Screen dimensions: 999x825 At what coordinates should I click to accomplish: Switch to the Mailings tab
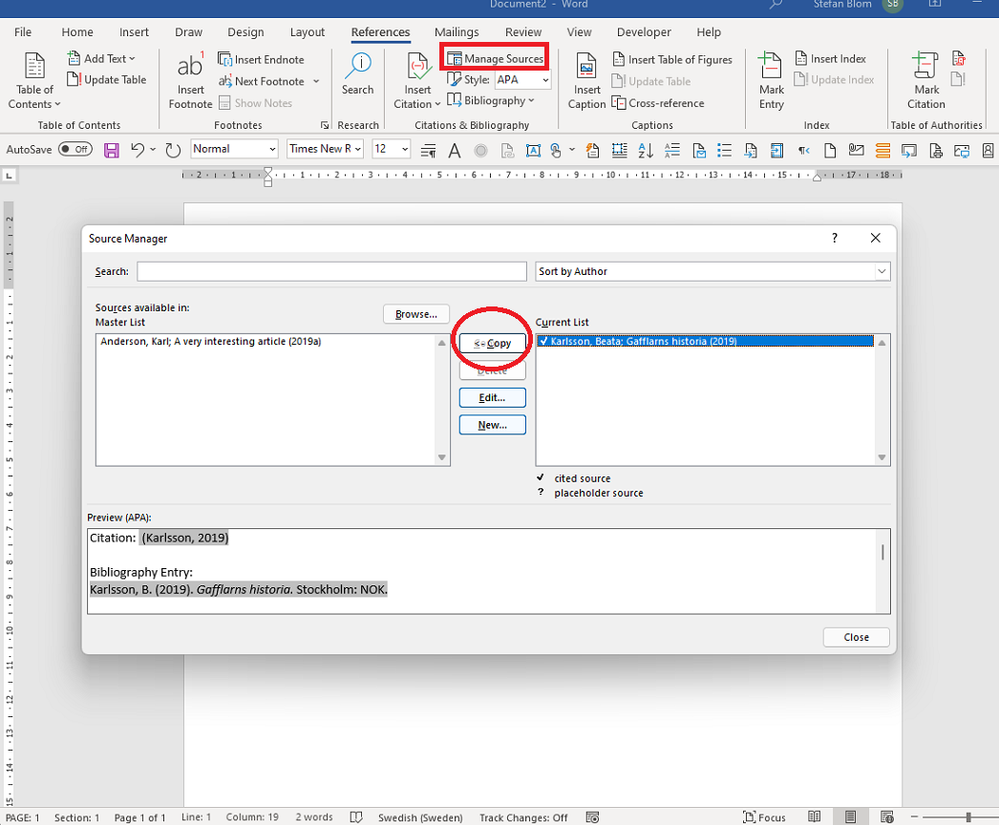pos(456,32)
